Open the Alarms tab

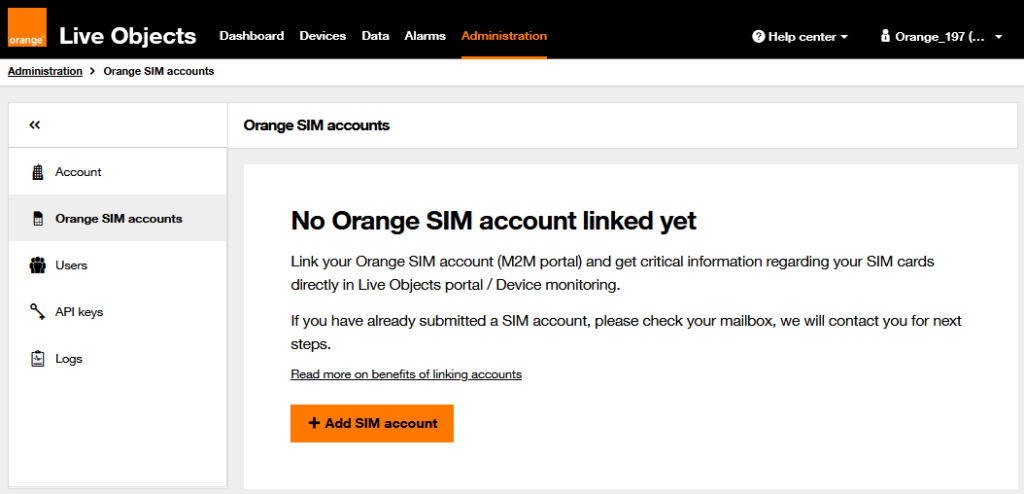(425, 36)
